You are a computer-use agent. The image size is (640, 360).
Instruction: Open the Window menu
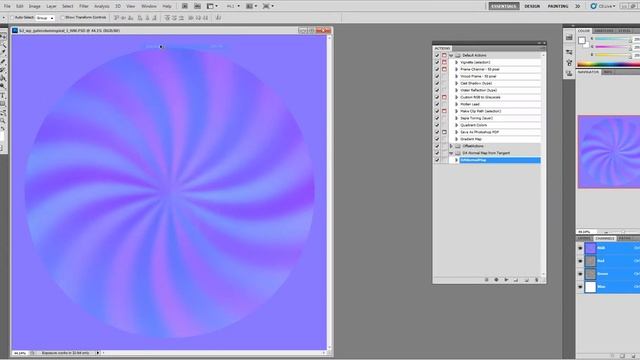point(149,6)
